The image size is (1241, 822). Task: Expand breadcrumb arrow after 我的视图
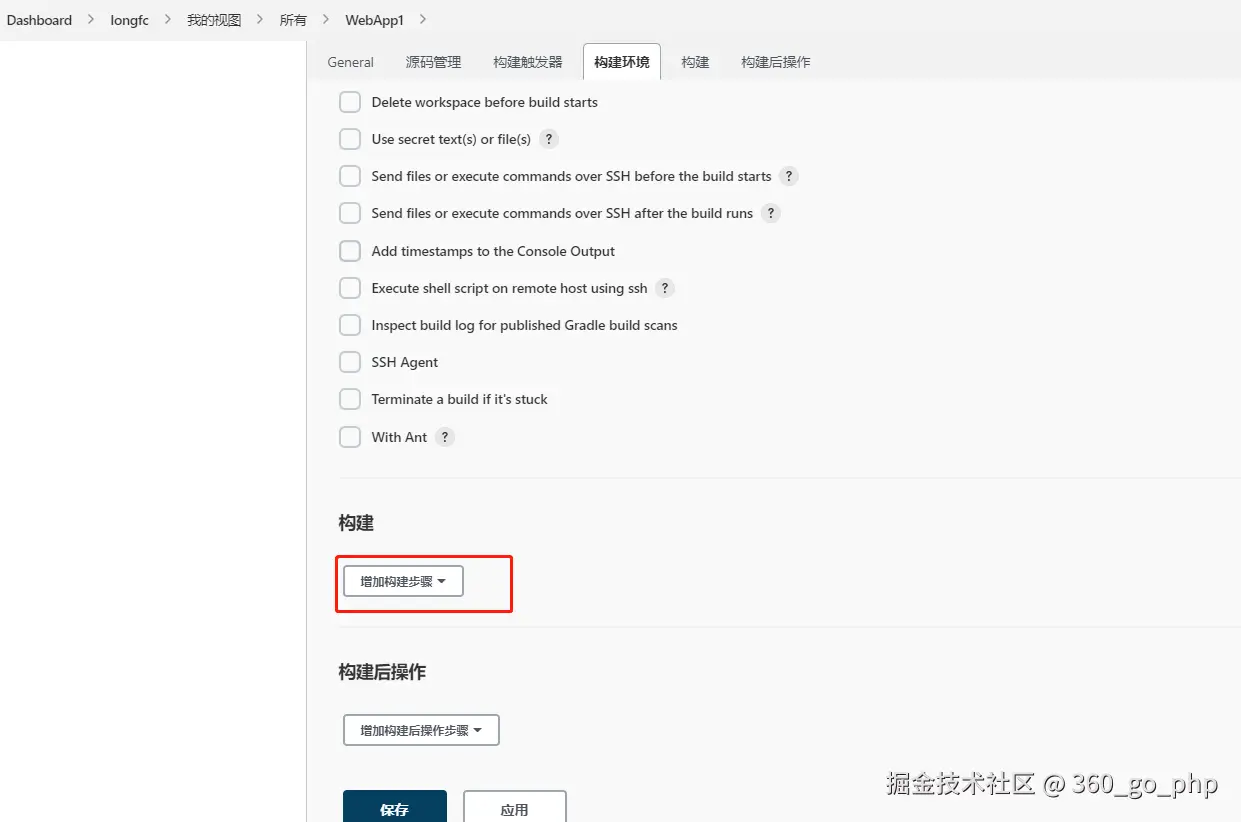[x=260, y=20]
